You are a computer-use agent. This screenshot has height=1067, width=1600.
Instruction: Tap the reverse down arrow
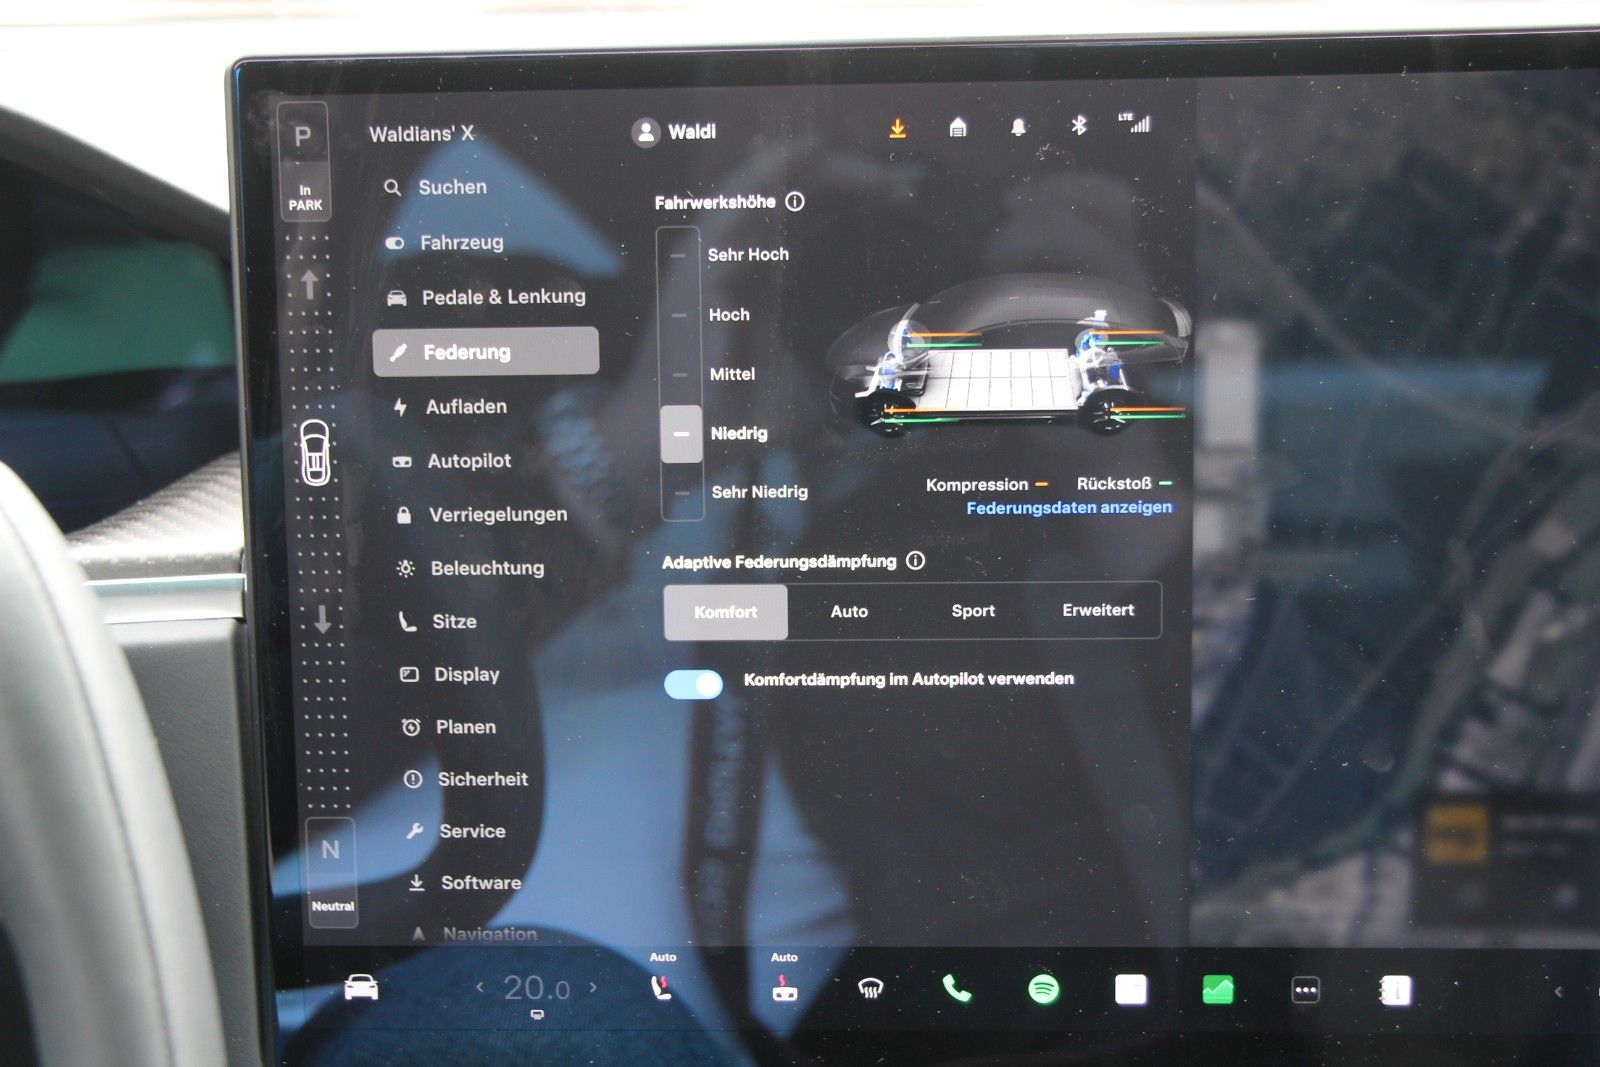click(322, 619)
